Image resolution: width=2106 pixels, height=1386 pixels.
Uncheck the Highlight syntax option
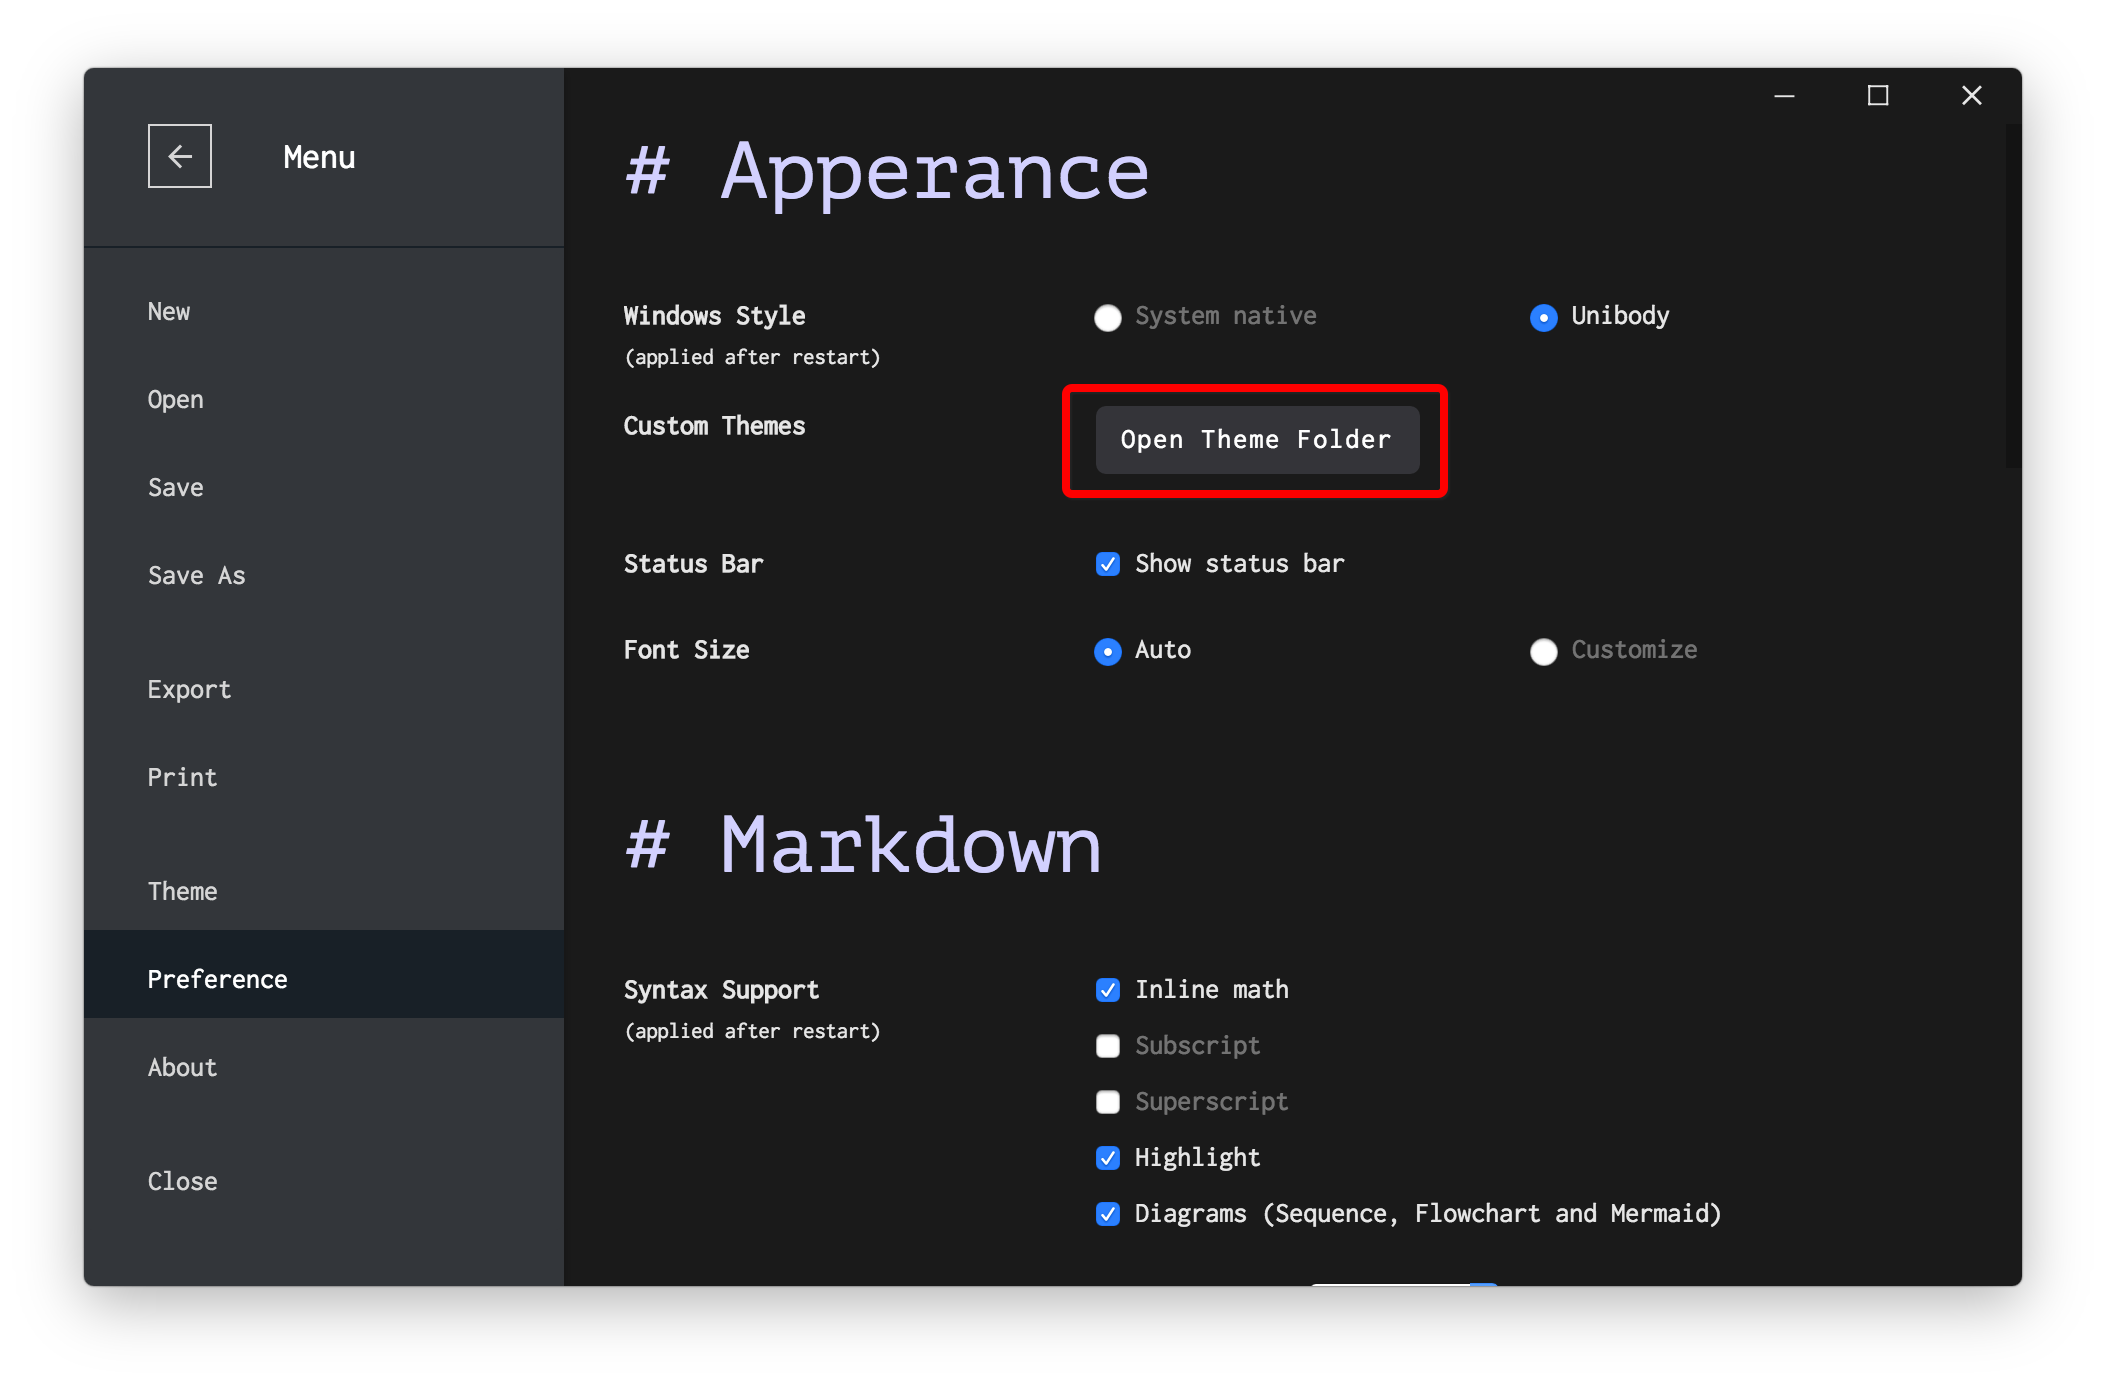click(x=1108, y=1158)
